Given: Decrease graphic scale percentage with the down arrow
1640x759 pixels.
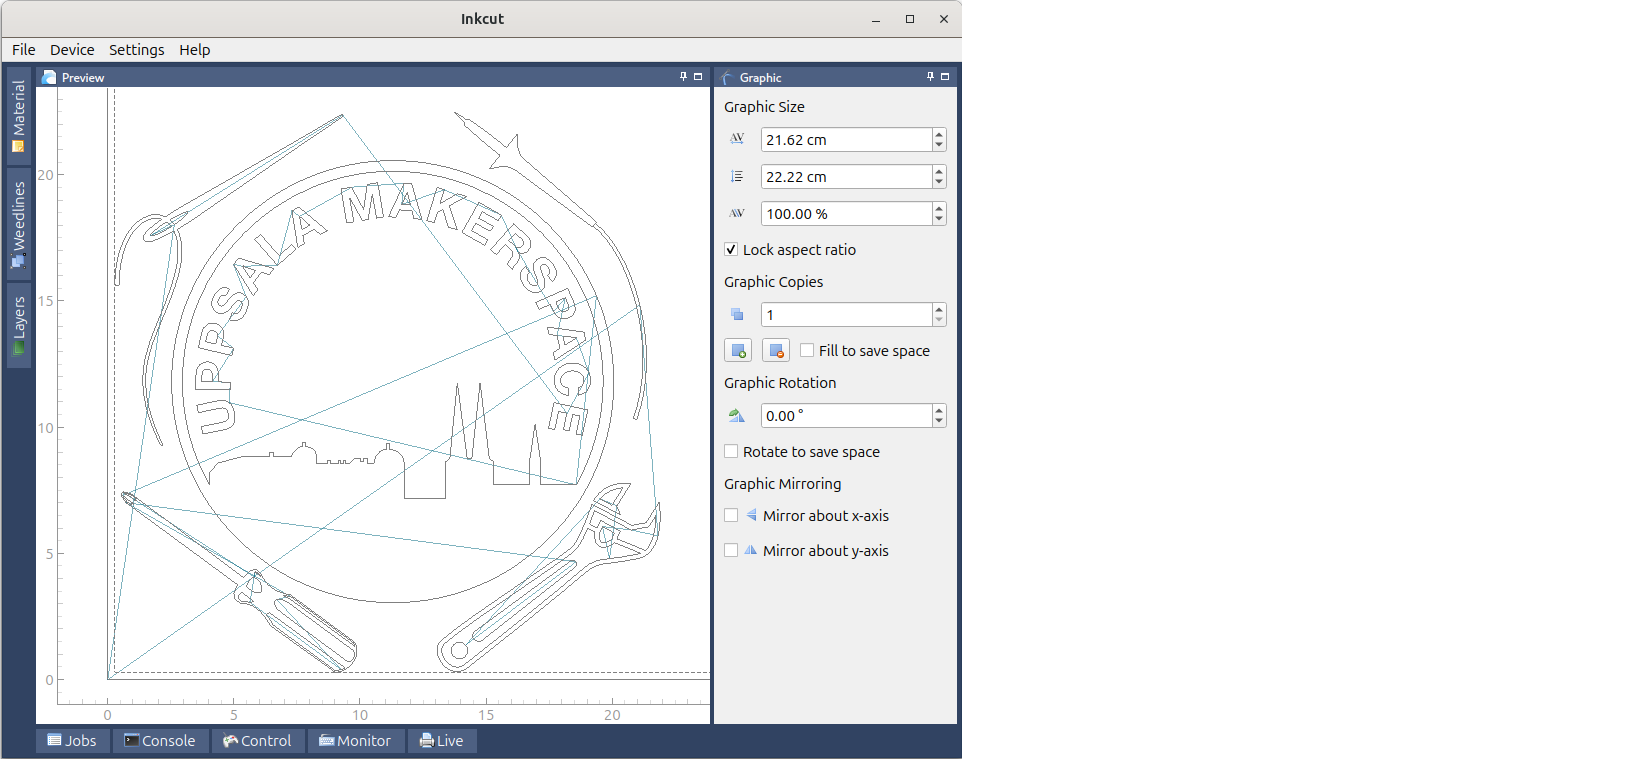Looking at the screenshot, I should click(x=939, y=220).
